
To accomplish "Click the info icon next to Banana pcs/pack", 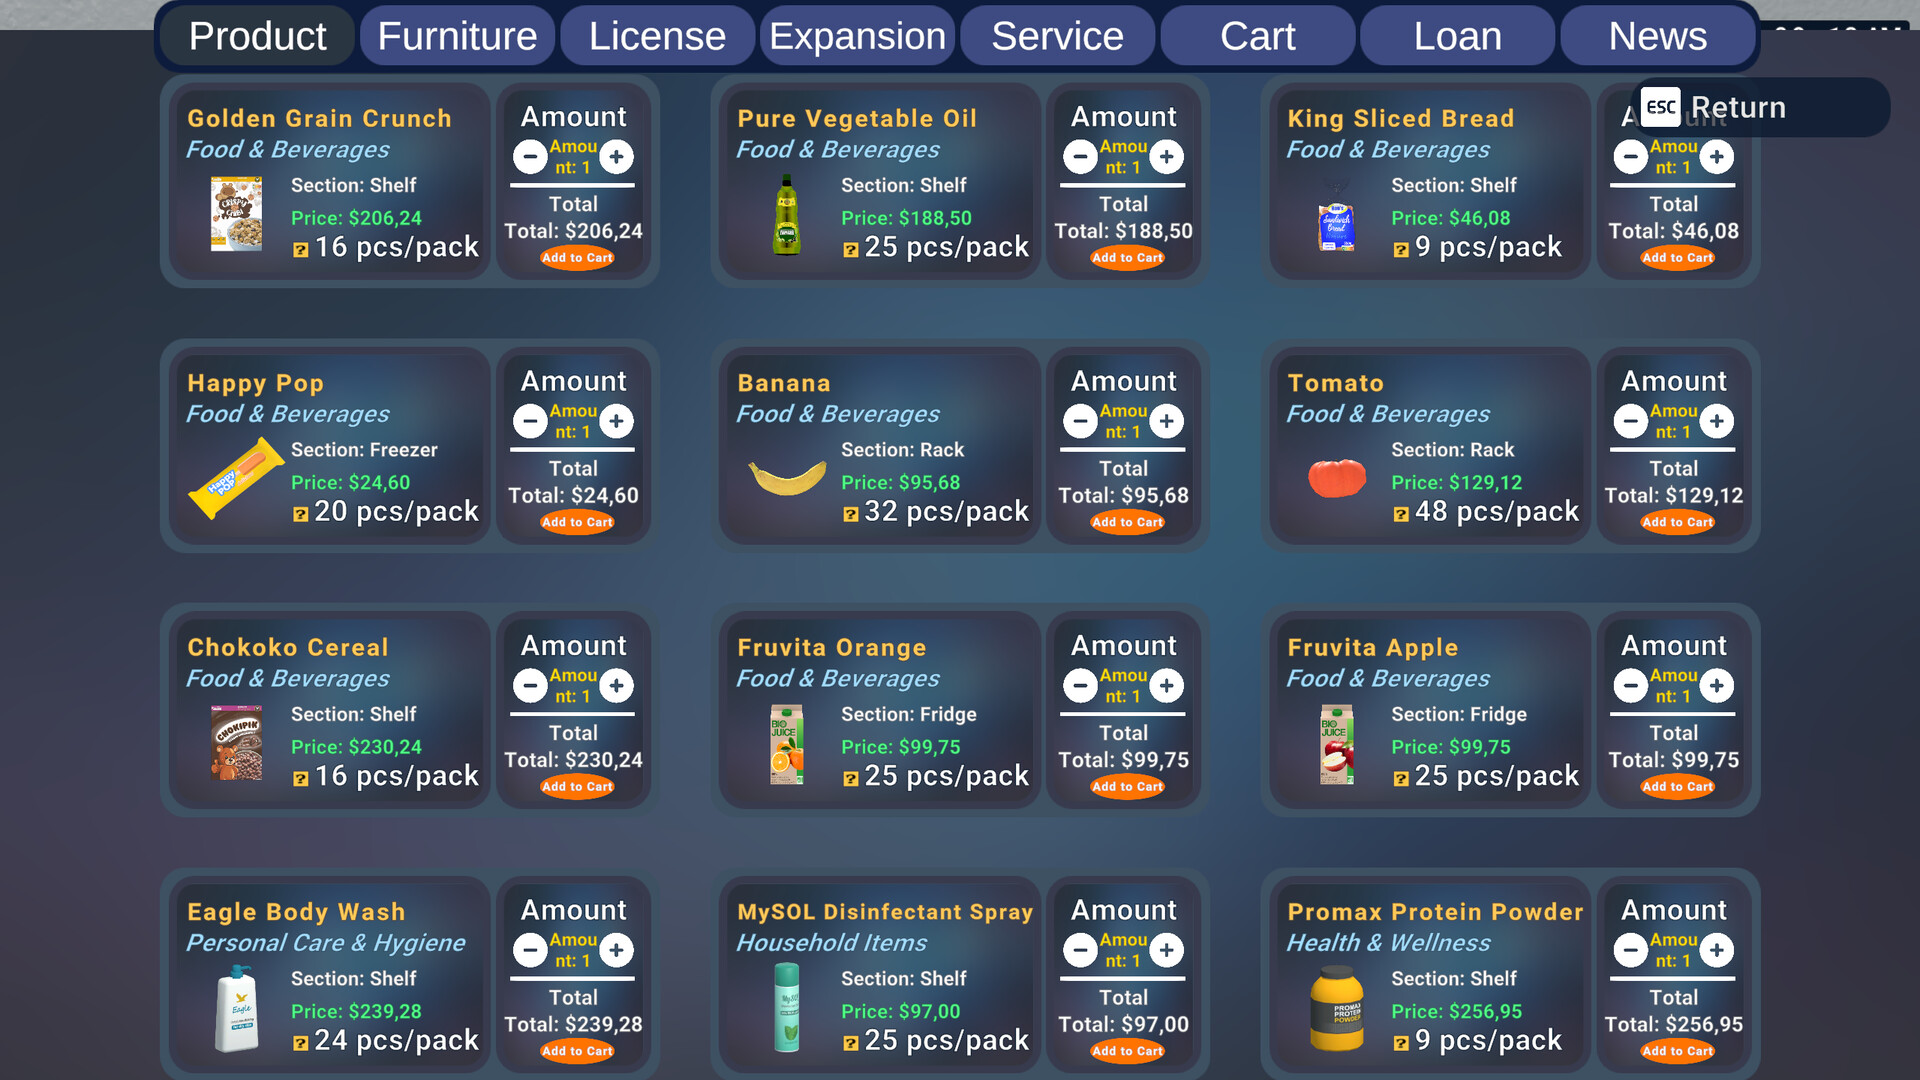I will pos(849,513).
